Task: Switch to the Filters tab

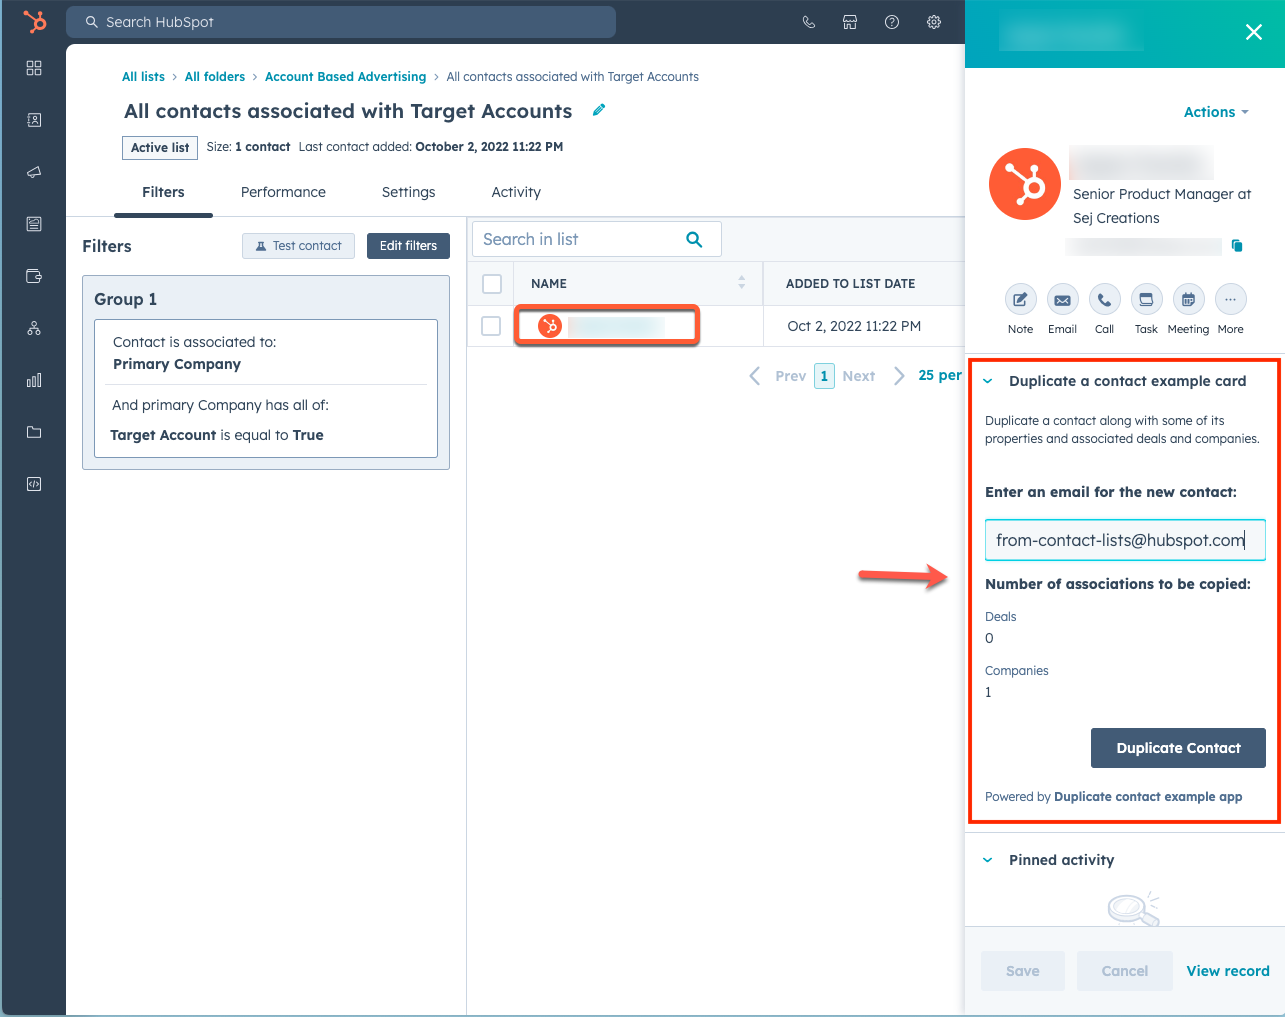Action: [163, 192]
